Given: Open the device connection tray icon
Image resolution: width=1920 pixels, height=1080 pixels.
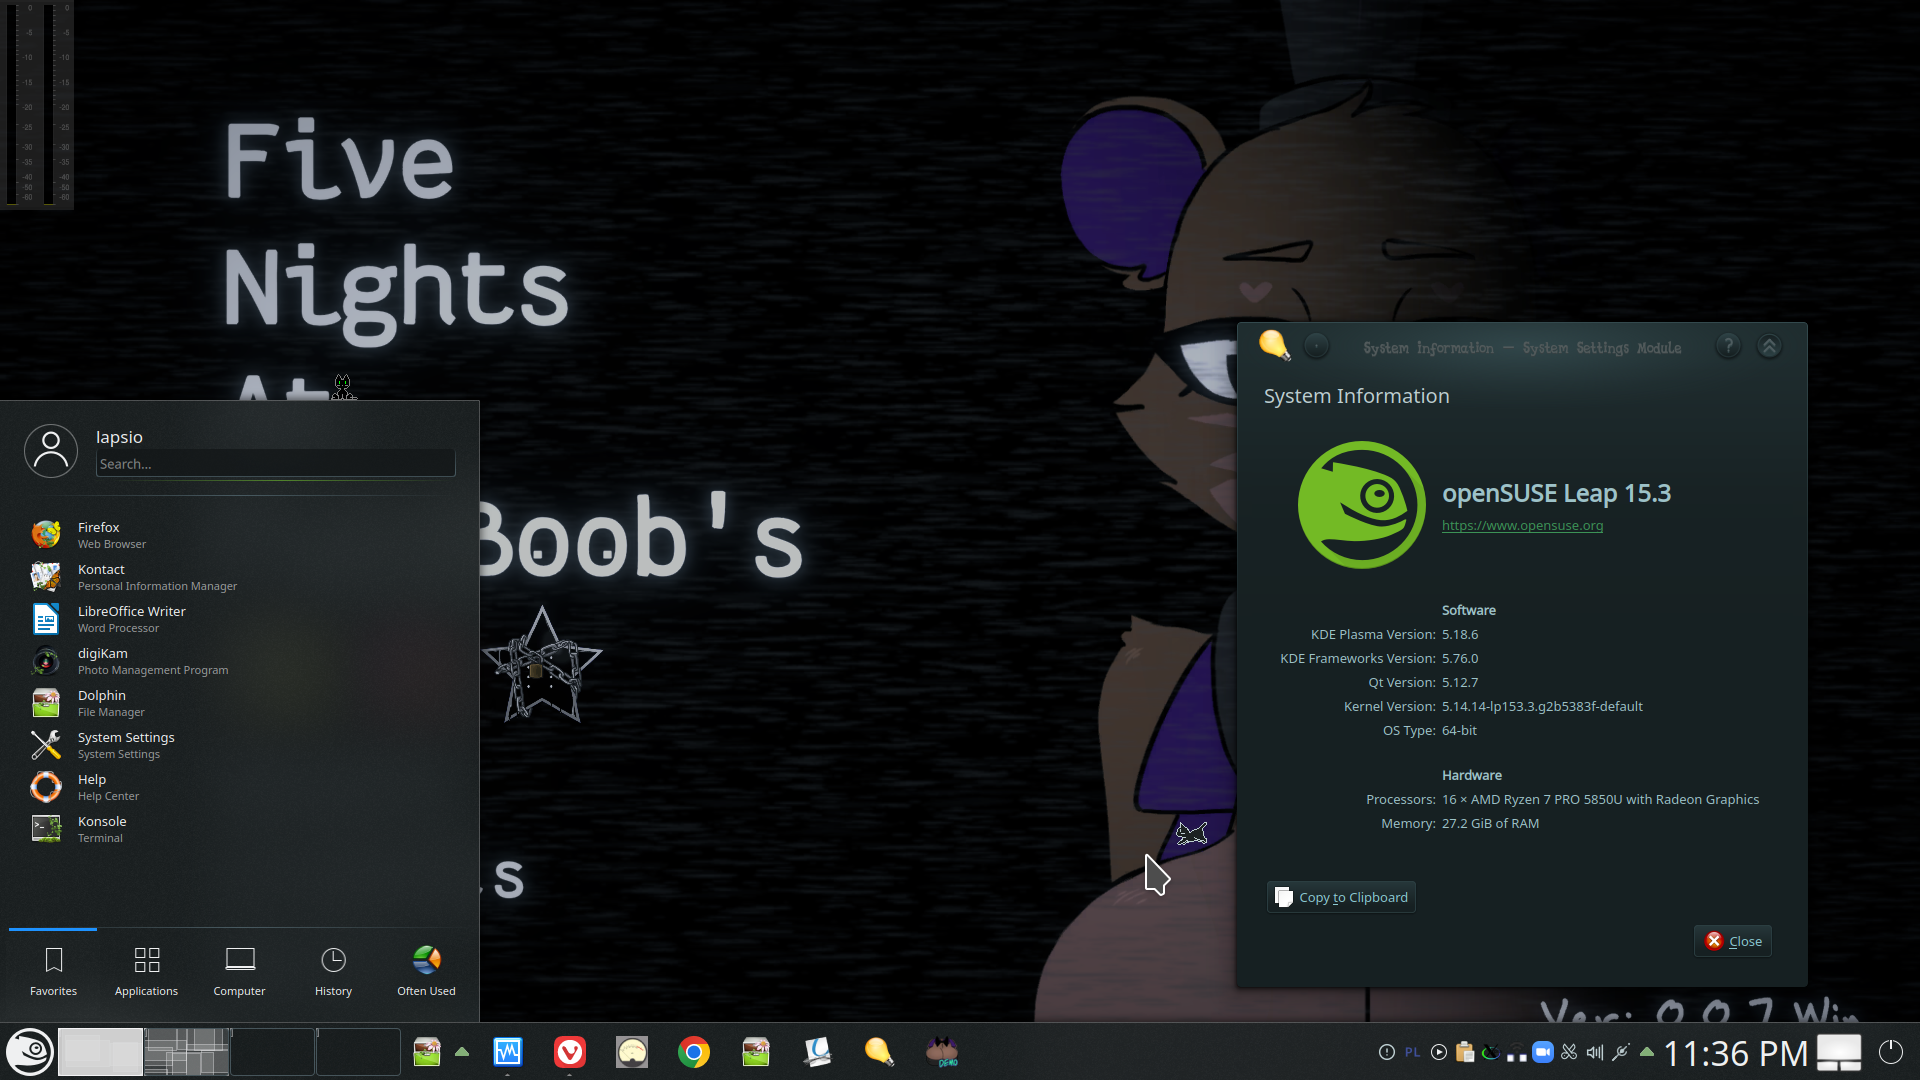Looking at the screenshot, I should coord(1621,1052).
